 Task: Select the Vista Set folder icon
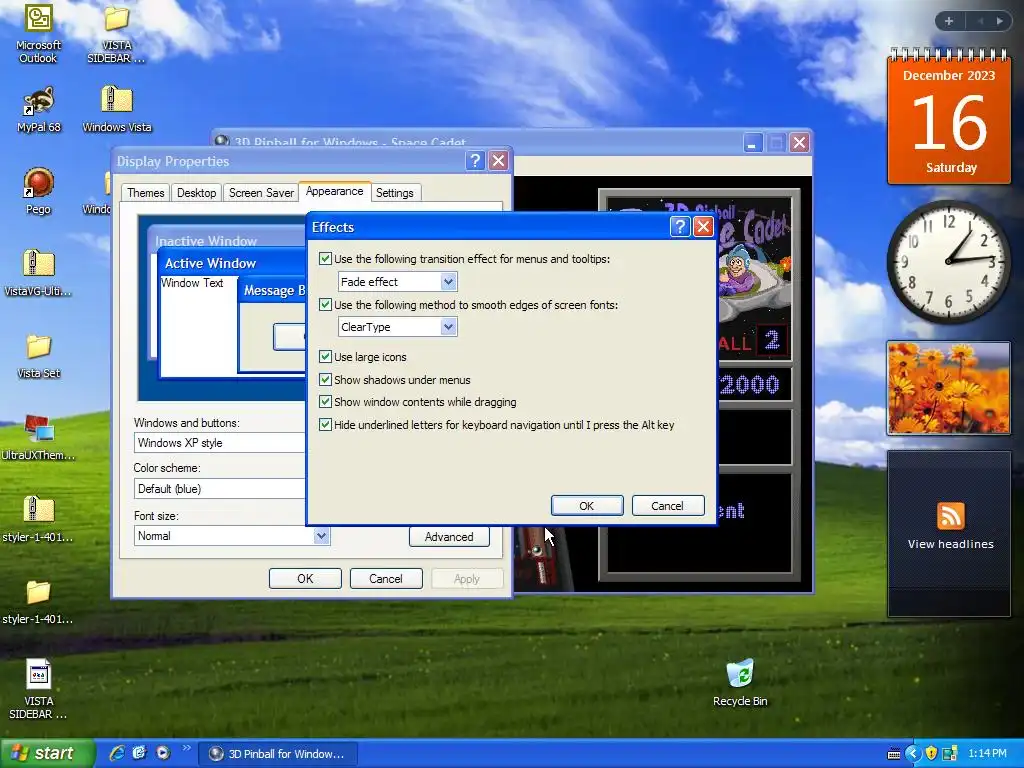click(38, 356)
